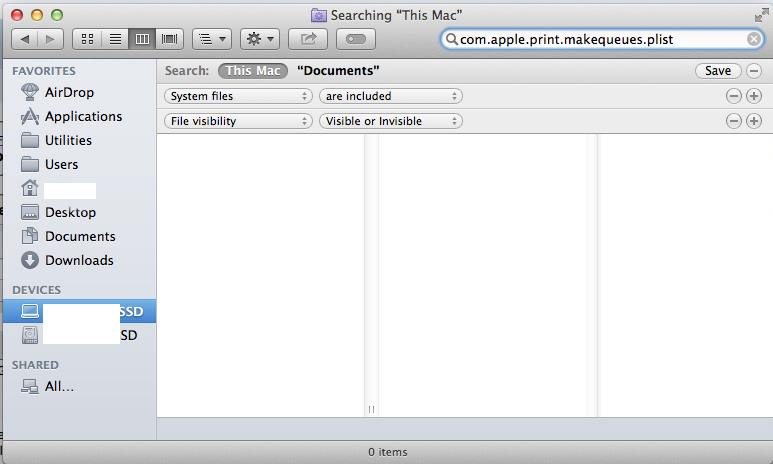This screenshot has width=773, height=464.
Task: Select the This Mac search scope
Action: [253, 71]
